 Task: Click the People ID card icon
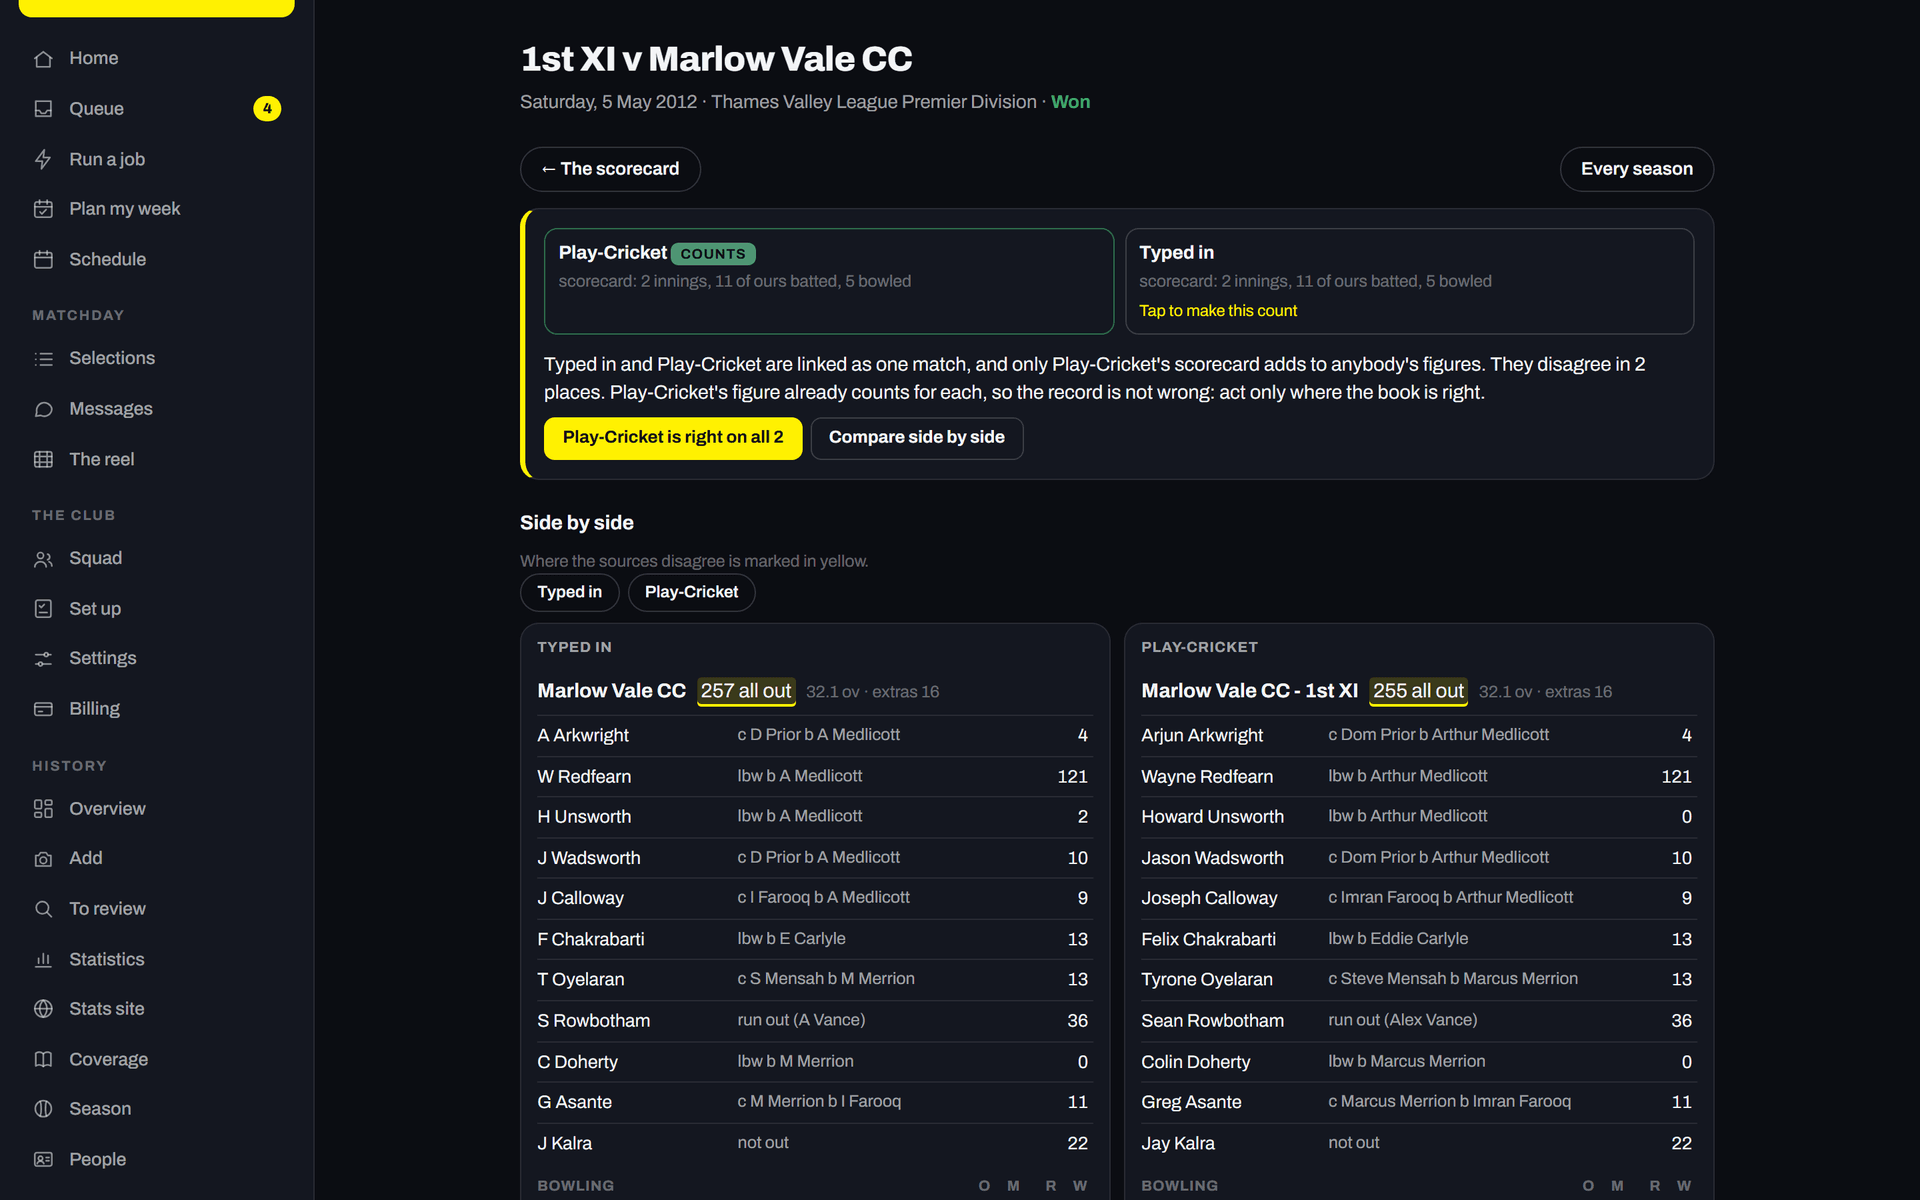tap(43, 1159)
